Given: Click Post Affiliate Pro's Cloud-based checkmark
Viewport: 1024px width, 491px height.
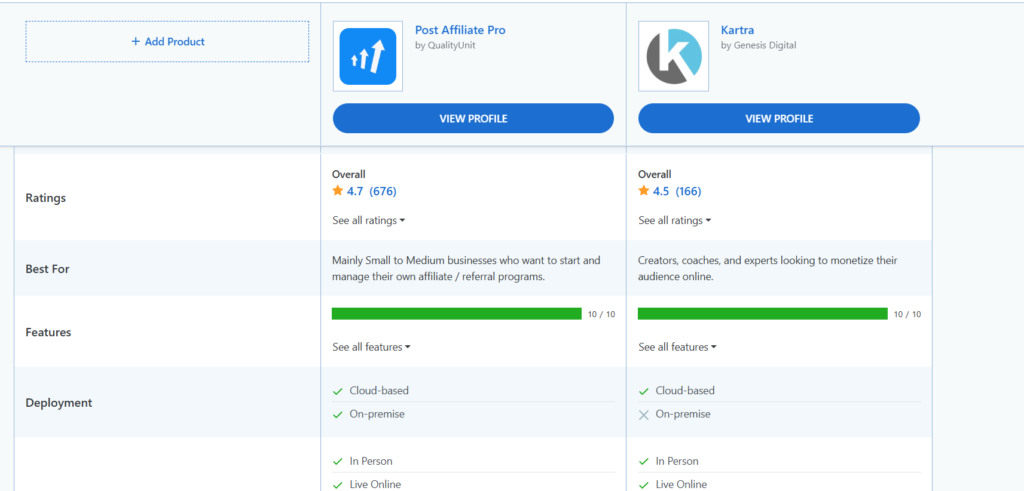Looking at the screenshot, I should pyautogui.click(x=338, y=391).
